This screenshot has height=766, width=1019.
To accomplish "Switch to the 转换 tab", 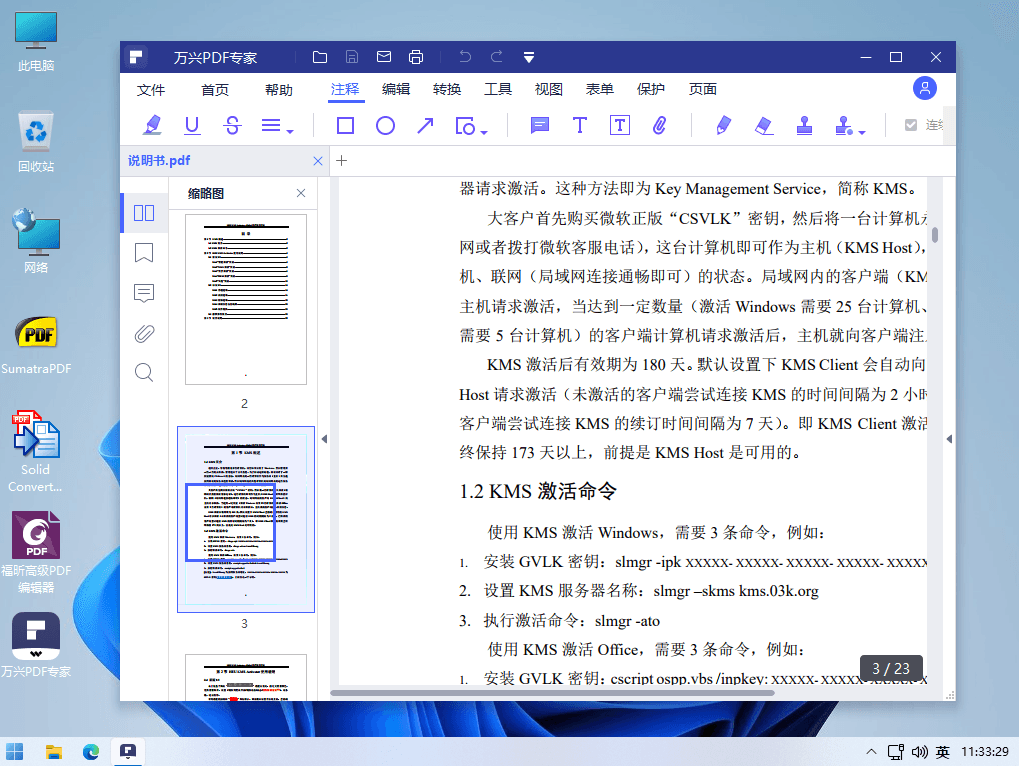I will (x=447, y=89).
